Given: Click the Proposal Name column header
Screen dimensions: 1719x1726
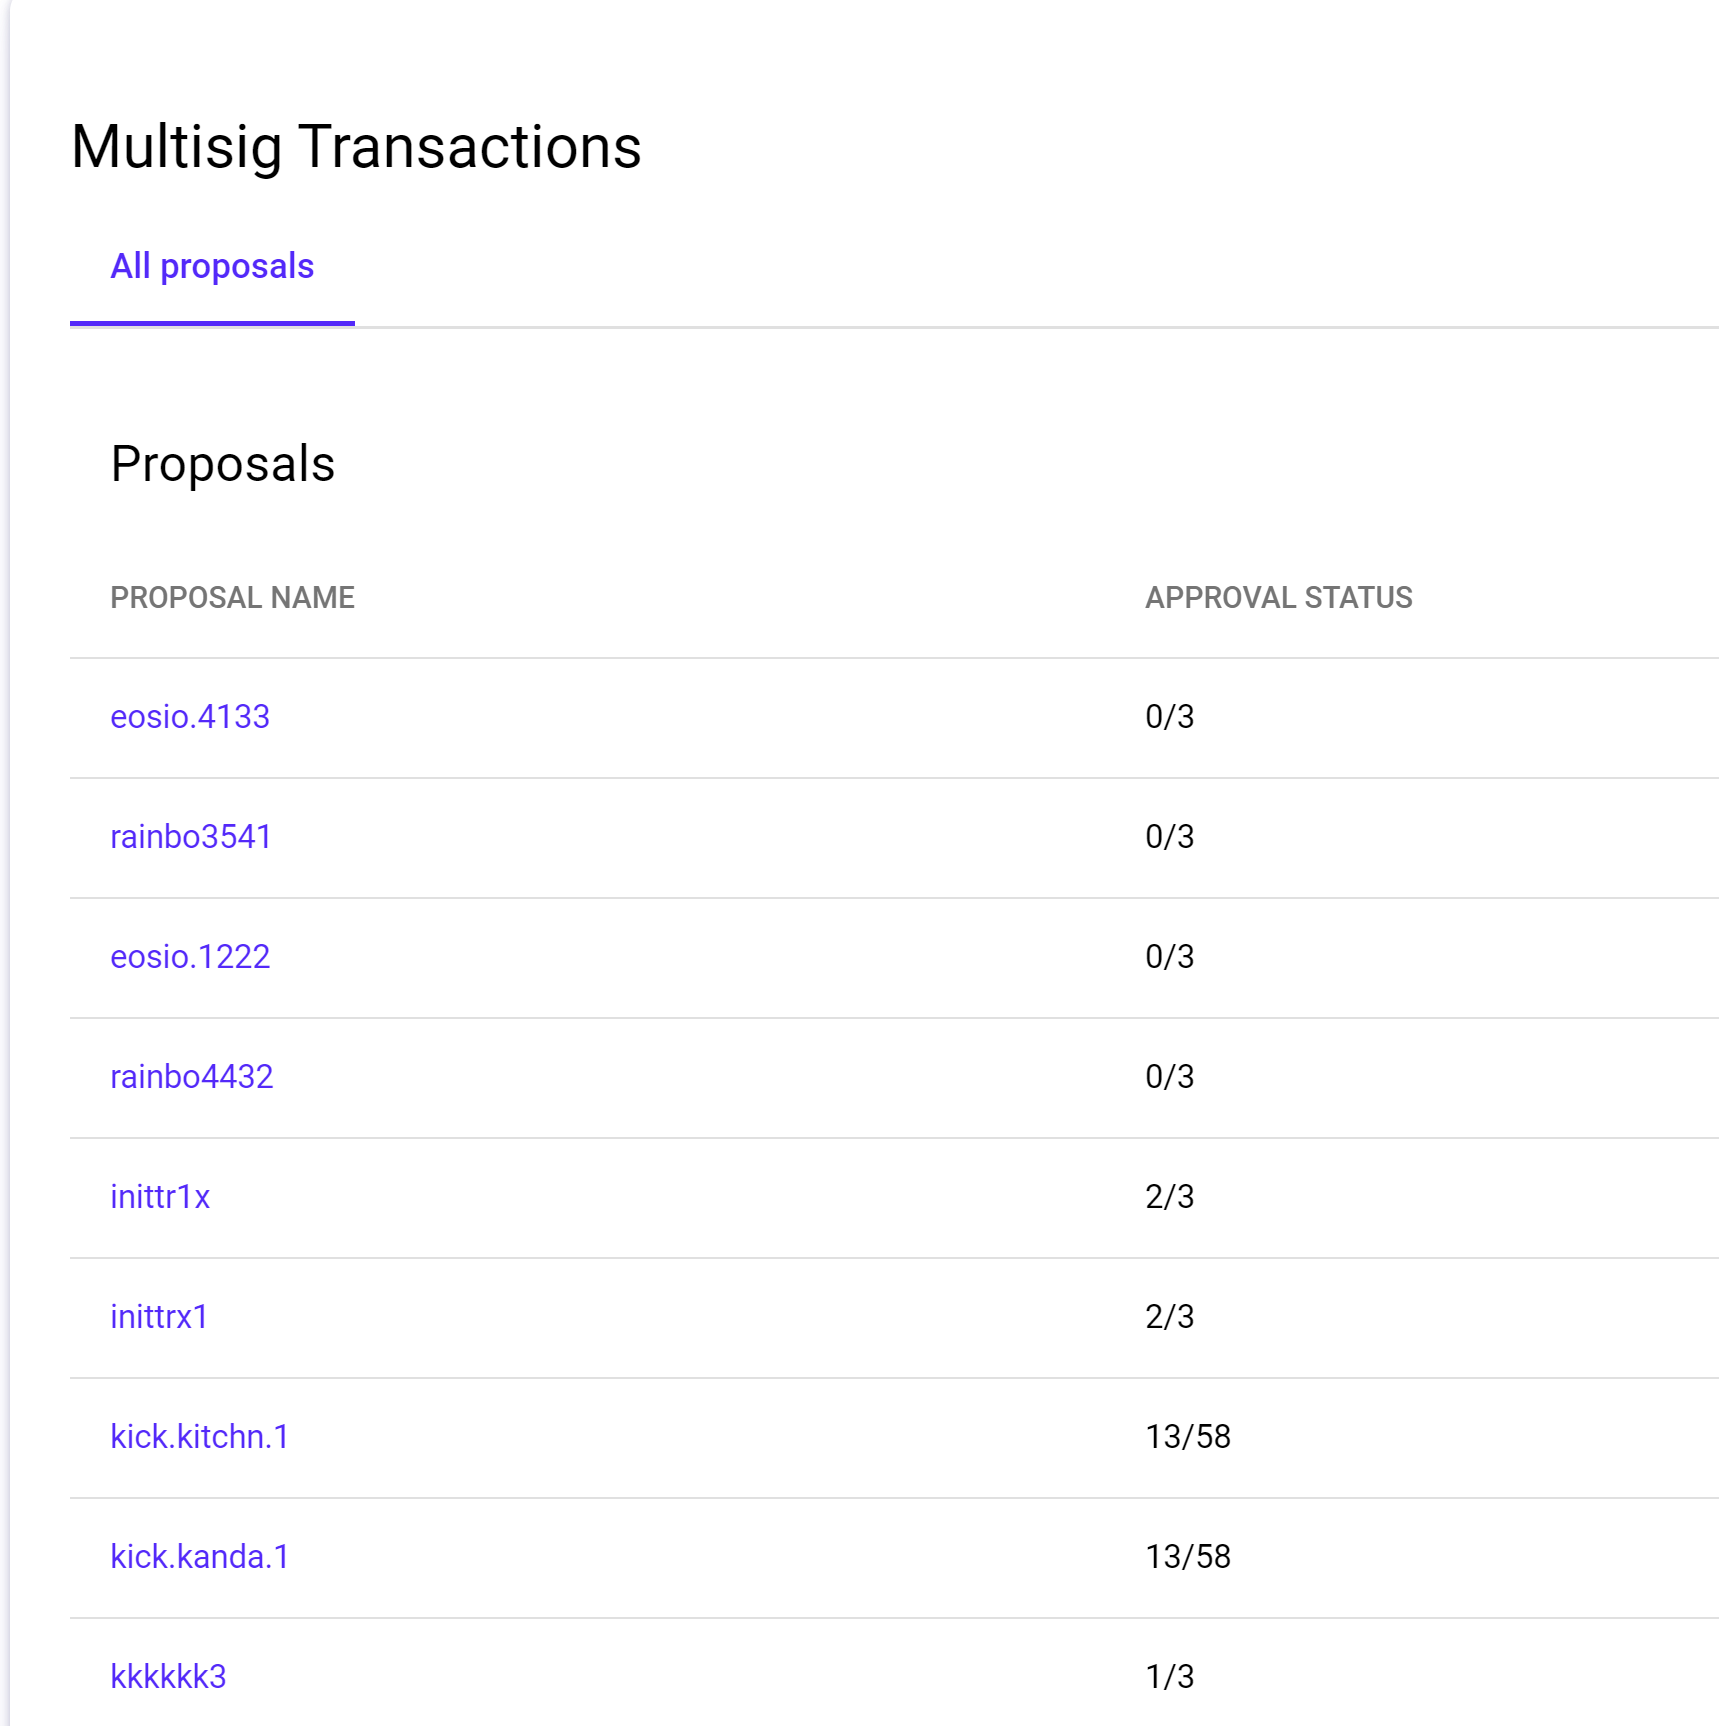Looking at the screenshot, I should (x=232, y=598).
